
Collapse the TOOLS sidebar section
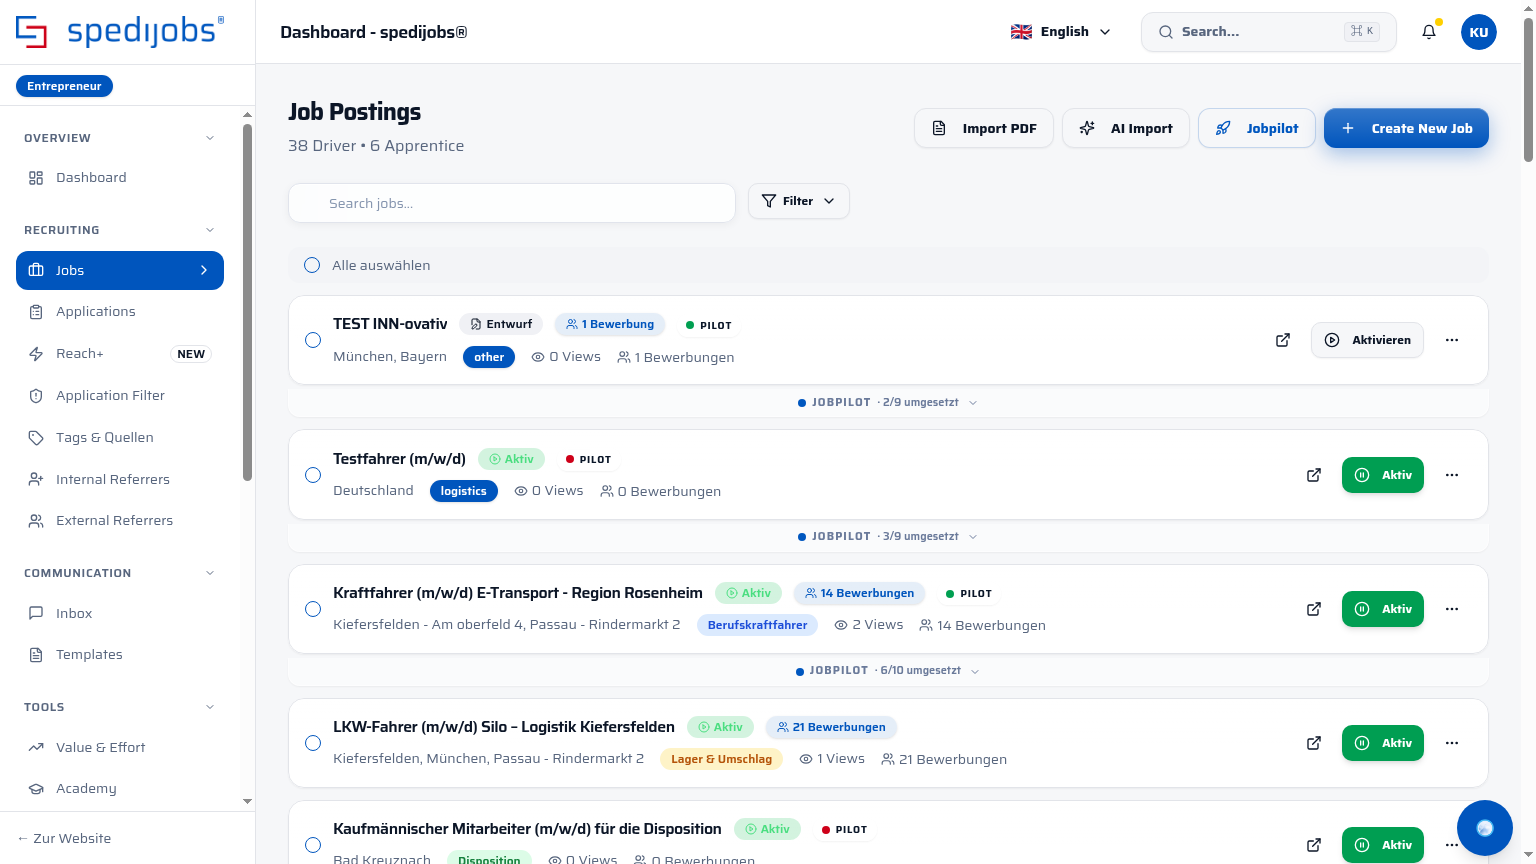210,707
